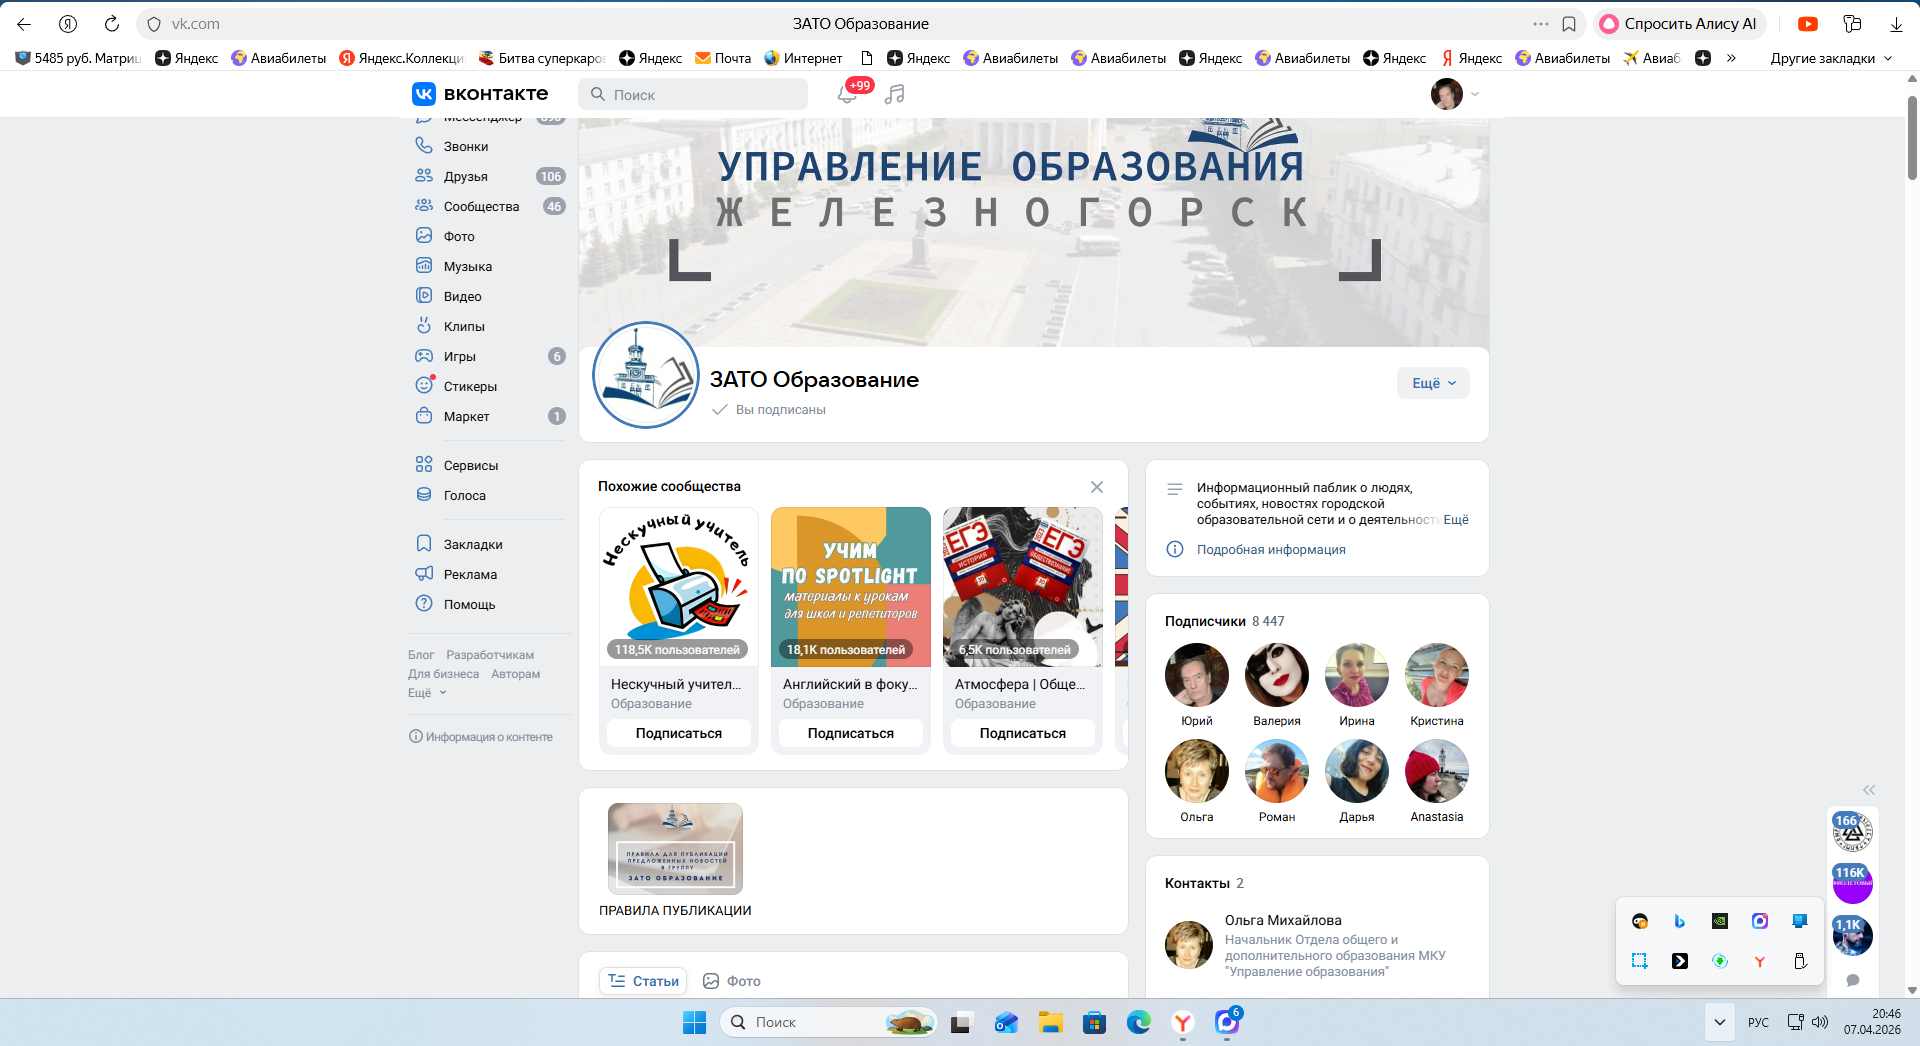Close the Похожие сообщества block
The image size is (1920, 1046).
[x=1097, y=487]
